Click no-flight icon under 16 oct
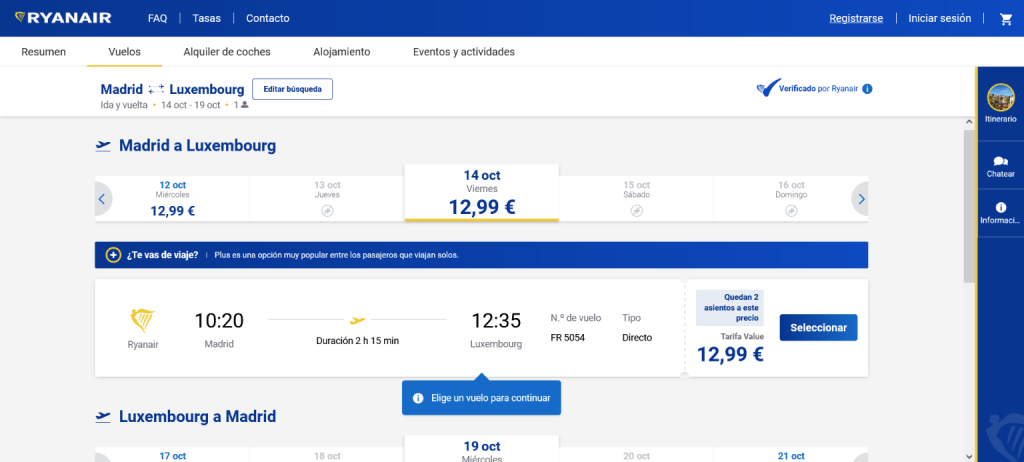This screenshot has width=1024, height=462. (x=791, y=210)
